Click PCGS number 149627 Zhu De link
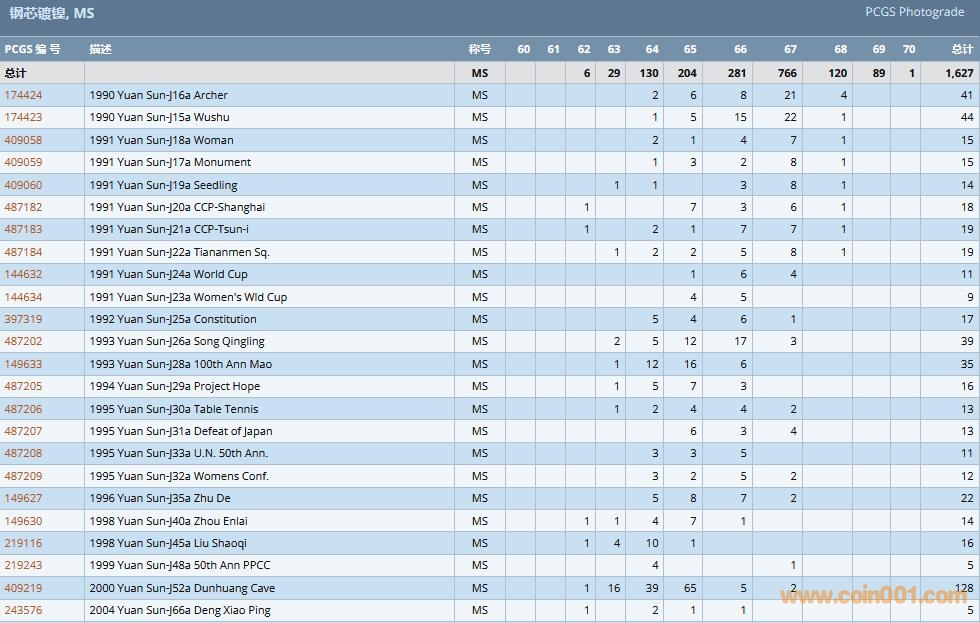980x623 pixels. pos(23,498)
